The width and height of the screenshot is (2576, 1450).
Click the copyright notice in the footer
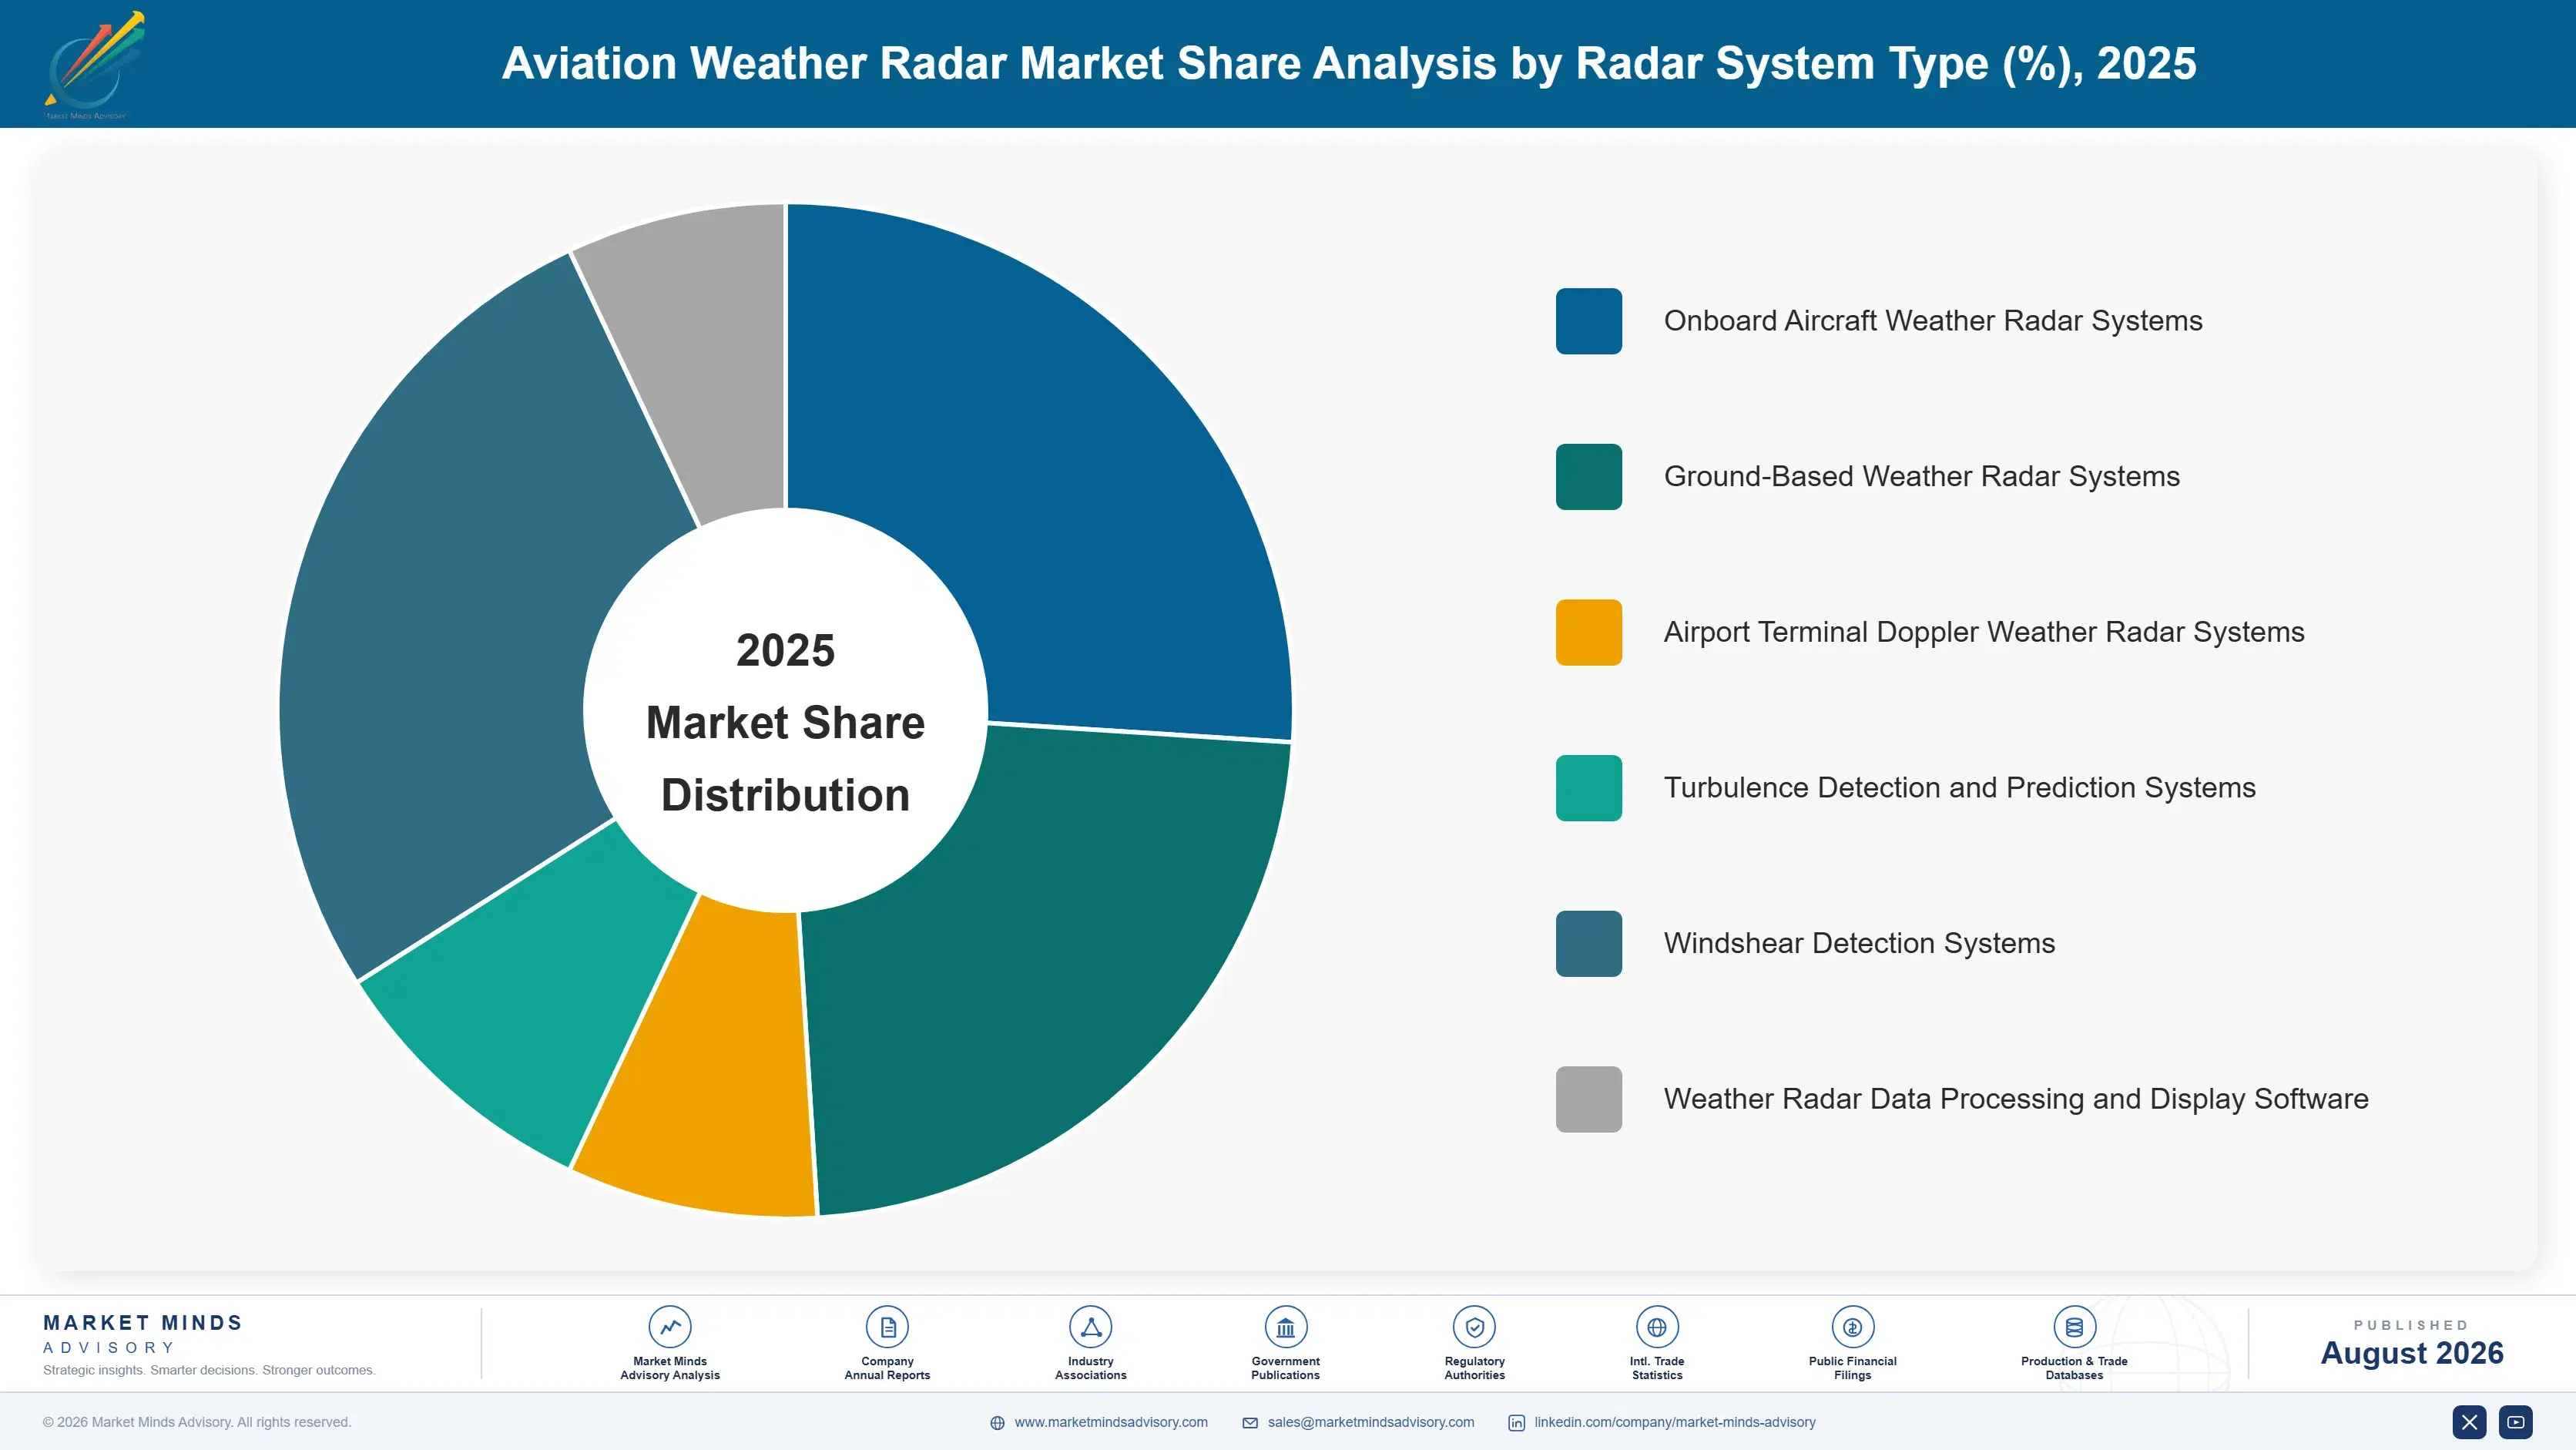click(x=197, y=1422)
